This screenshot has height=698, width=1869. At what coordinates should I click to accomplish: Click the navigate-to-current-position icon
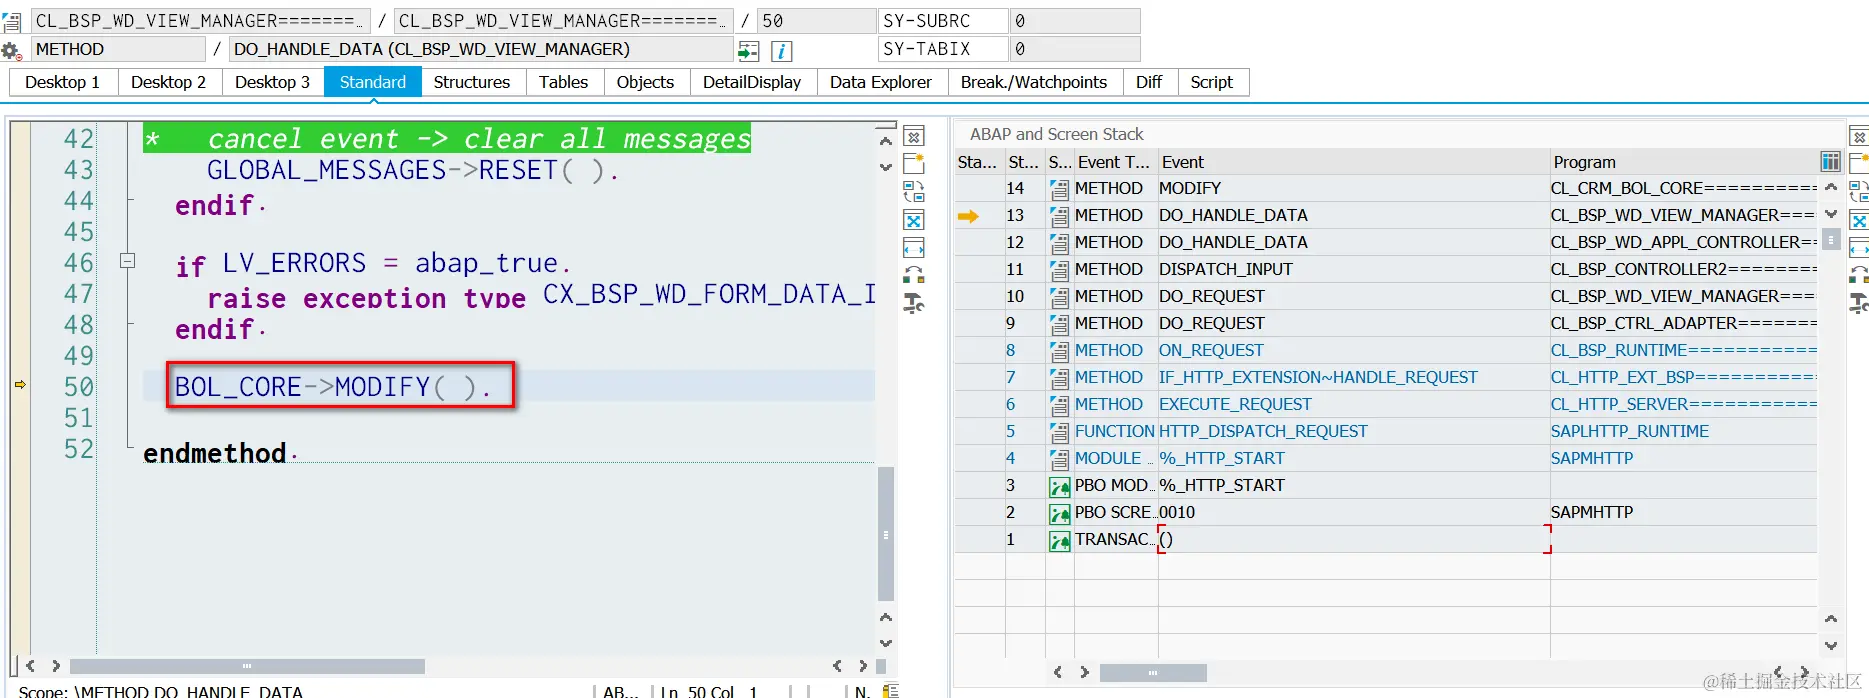pos(748,50)
